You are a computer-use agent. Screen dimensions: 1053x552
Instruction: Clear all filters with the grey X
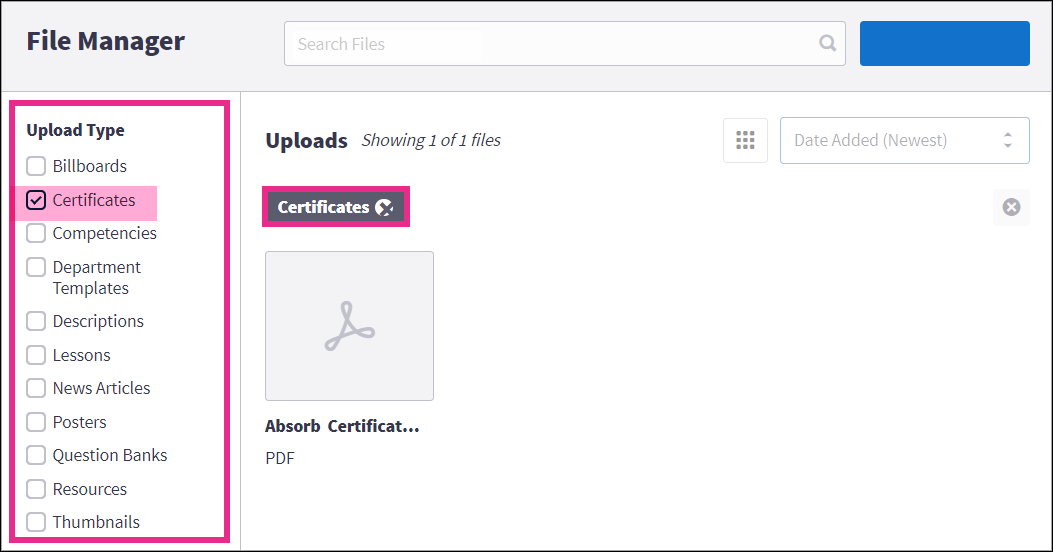click(1011, 207)
